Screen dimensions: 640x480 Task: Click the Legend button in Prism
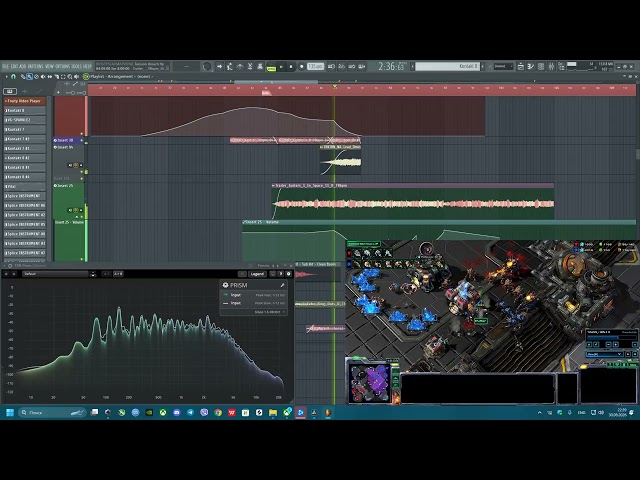[257, 274]
